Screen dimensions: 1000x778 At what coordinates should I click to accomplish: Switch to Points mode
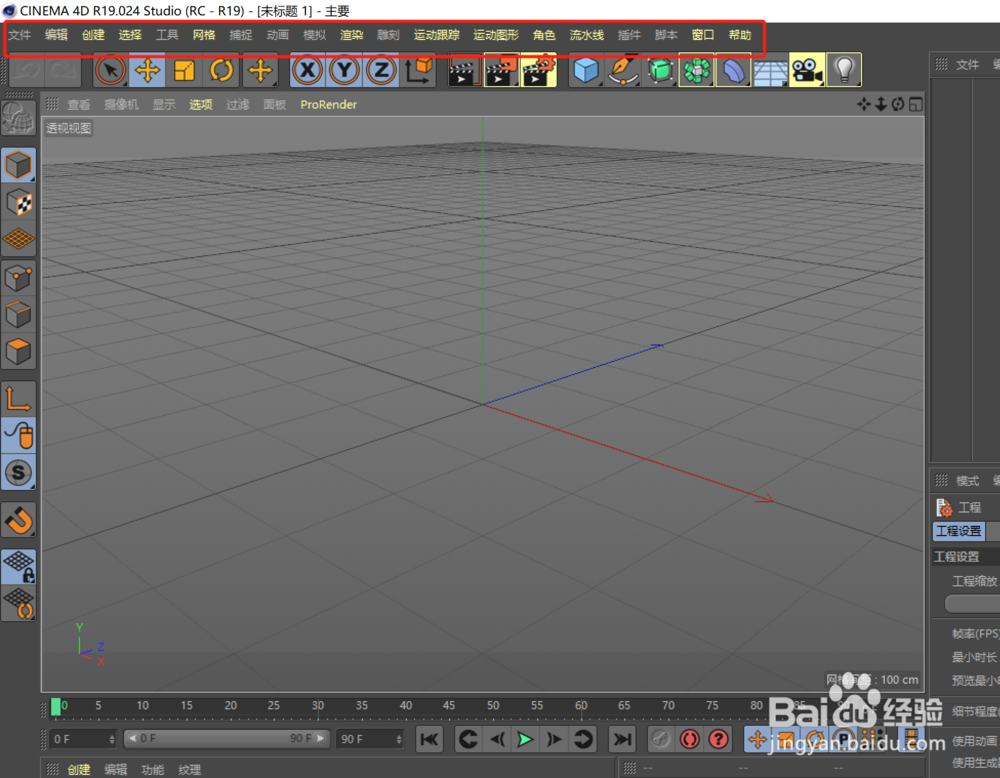pyautogui.click(x=18, y=278)
